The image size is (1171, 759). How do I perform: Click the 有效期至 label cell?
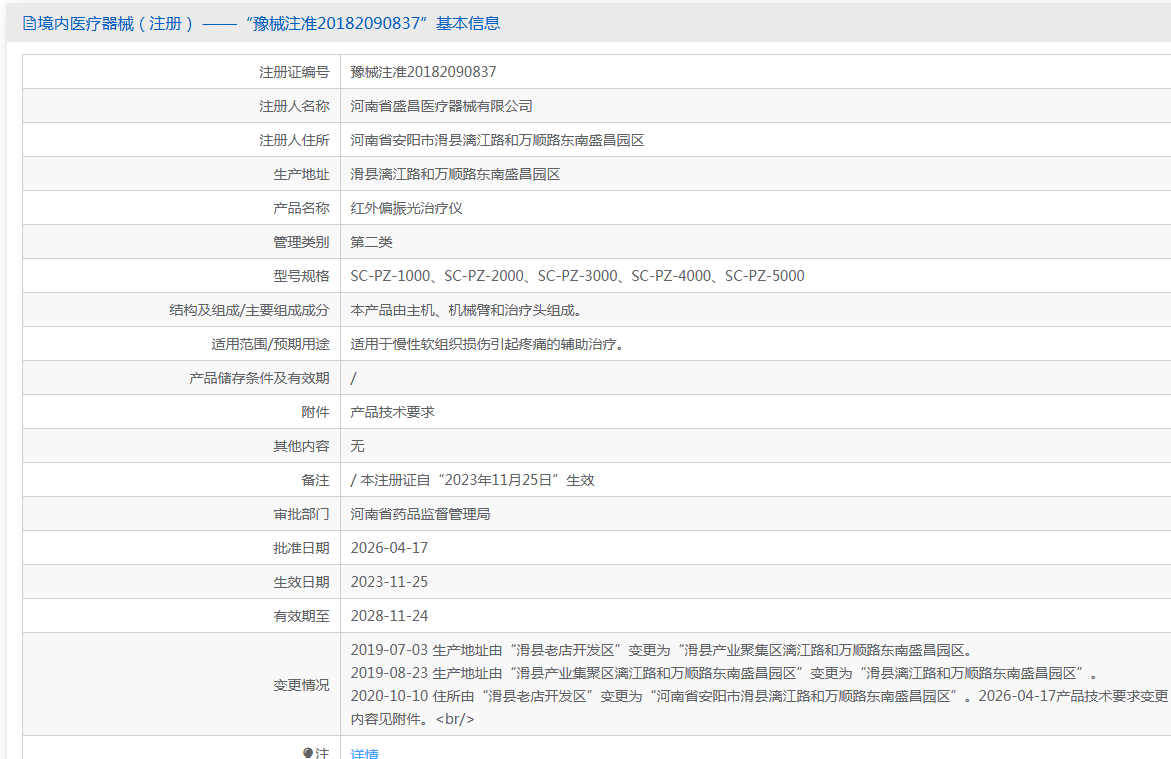coord(181,616)
